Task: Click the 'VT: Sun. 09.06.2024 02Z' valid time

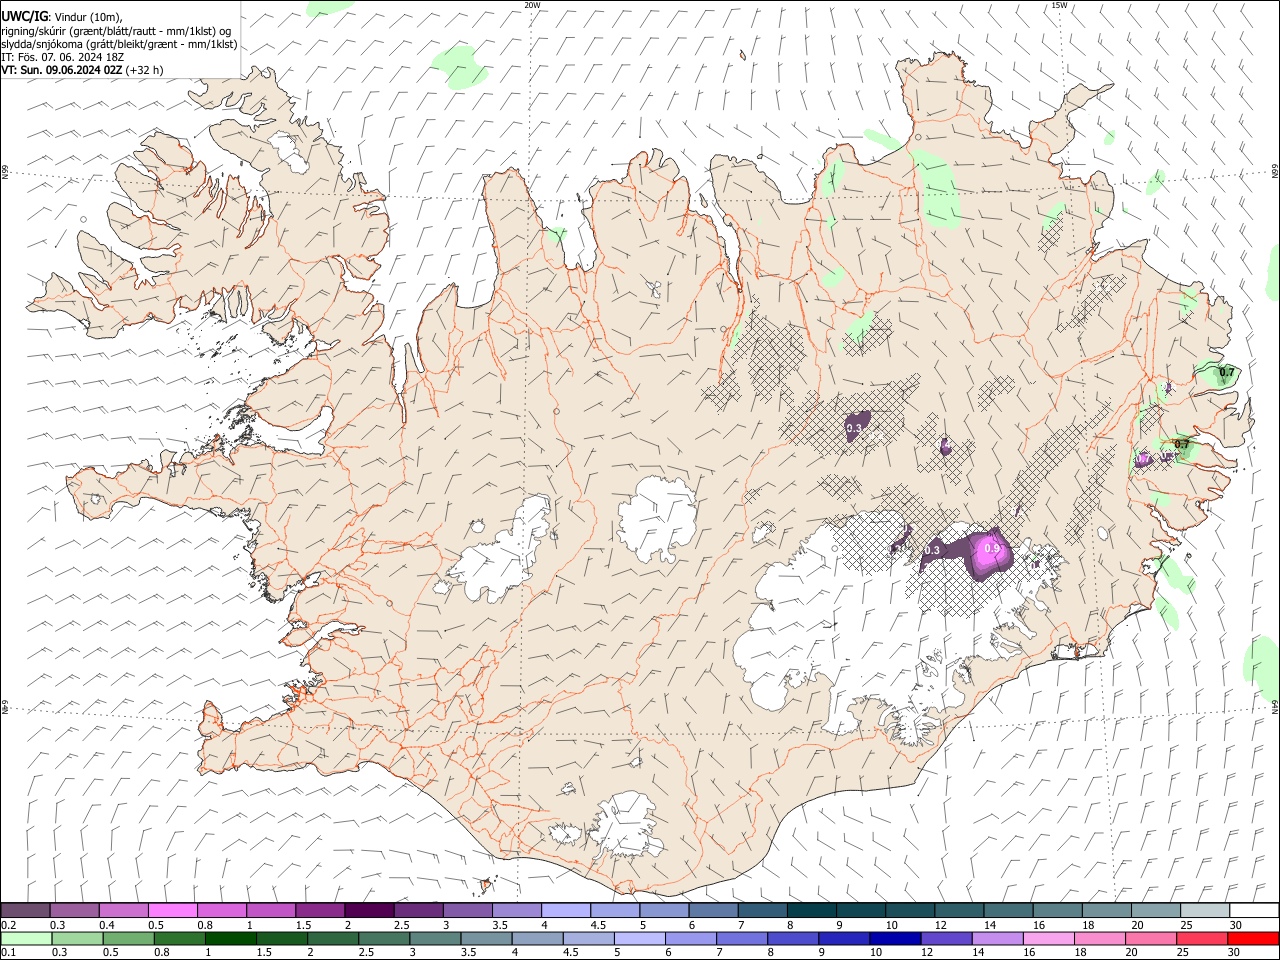Action: (x=62, y=70)
